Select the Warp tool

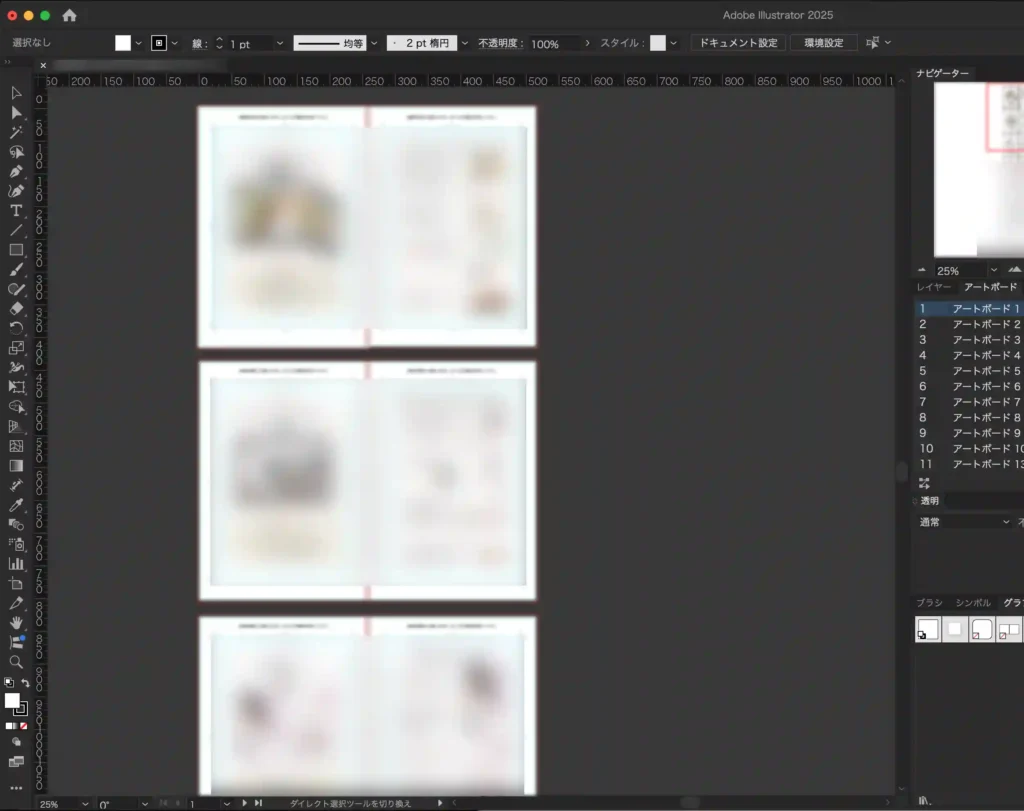pyautogui.click(x=16, y=368)
